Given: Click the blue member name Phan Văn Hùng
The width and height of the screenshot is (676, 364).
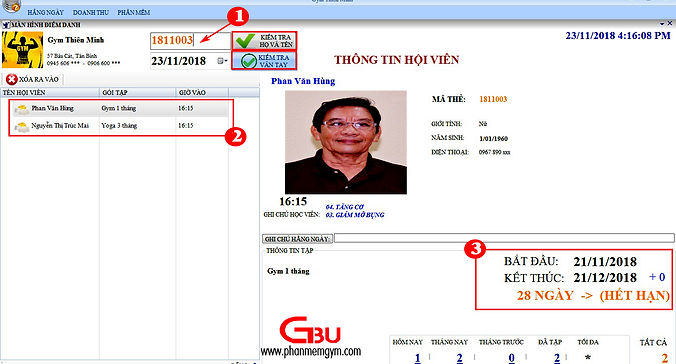Looking at the screenshot, I should 303,81.
